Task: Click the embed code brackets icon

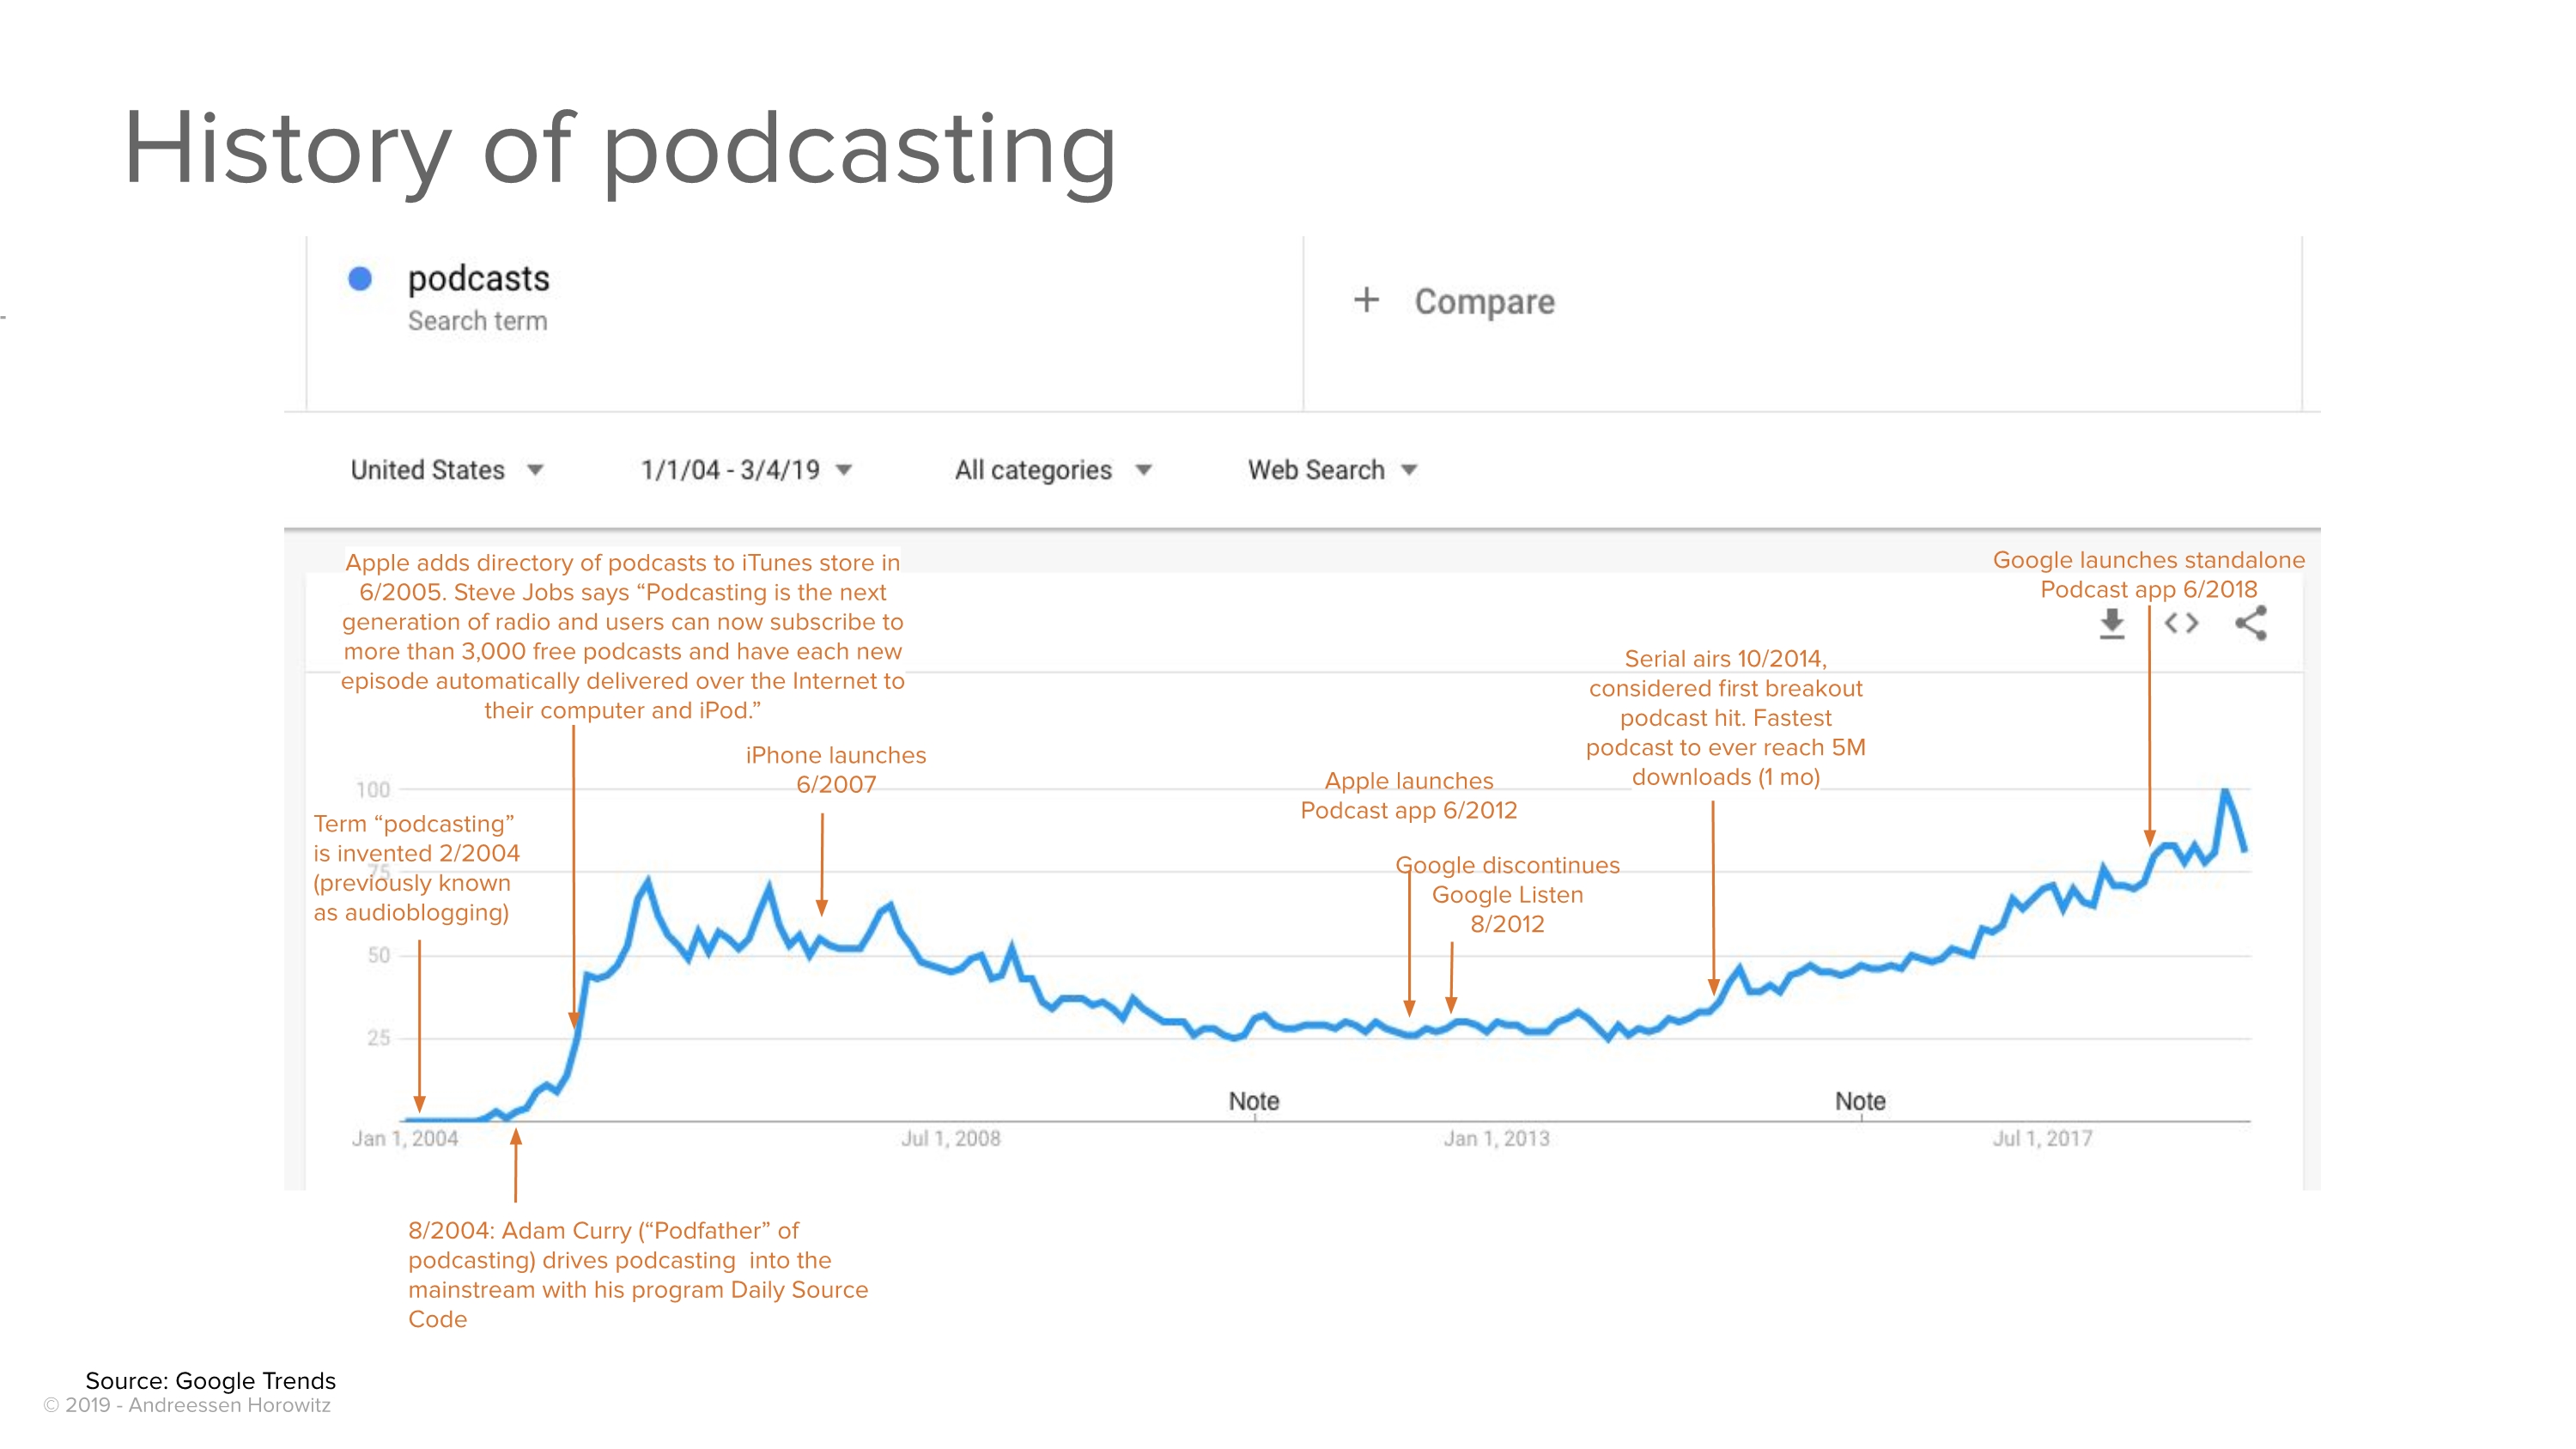Action: pos(2181,623)
